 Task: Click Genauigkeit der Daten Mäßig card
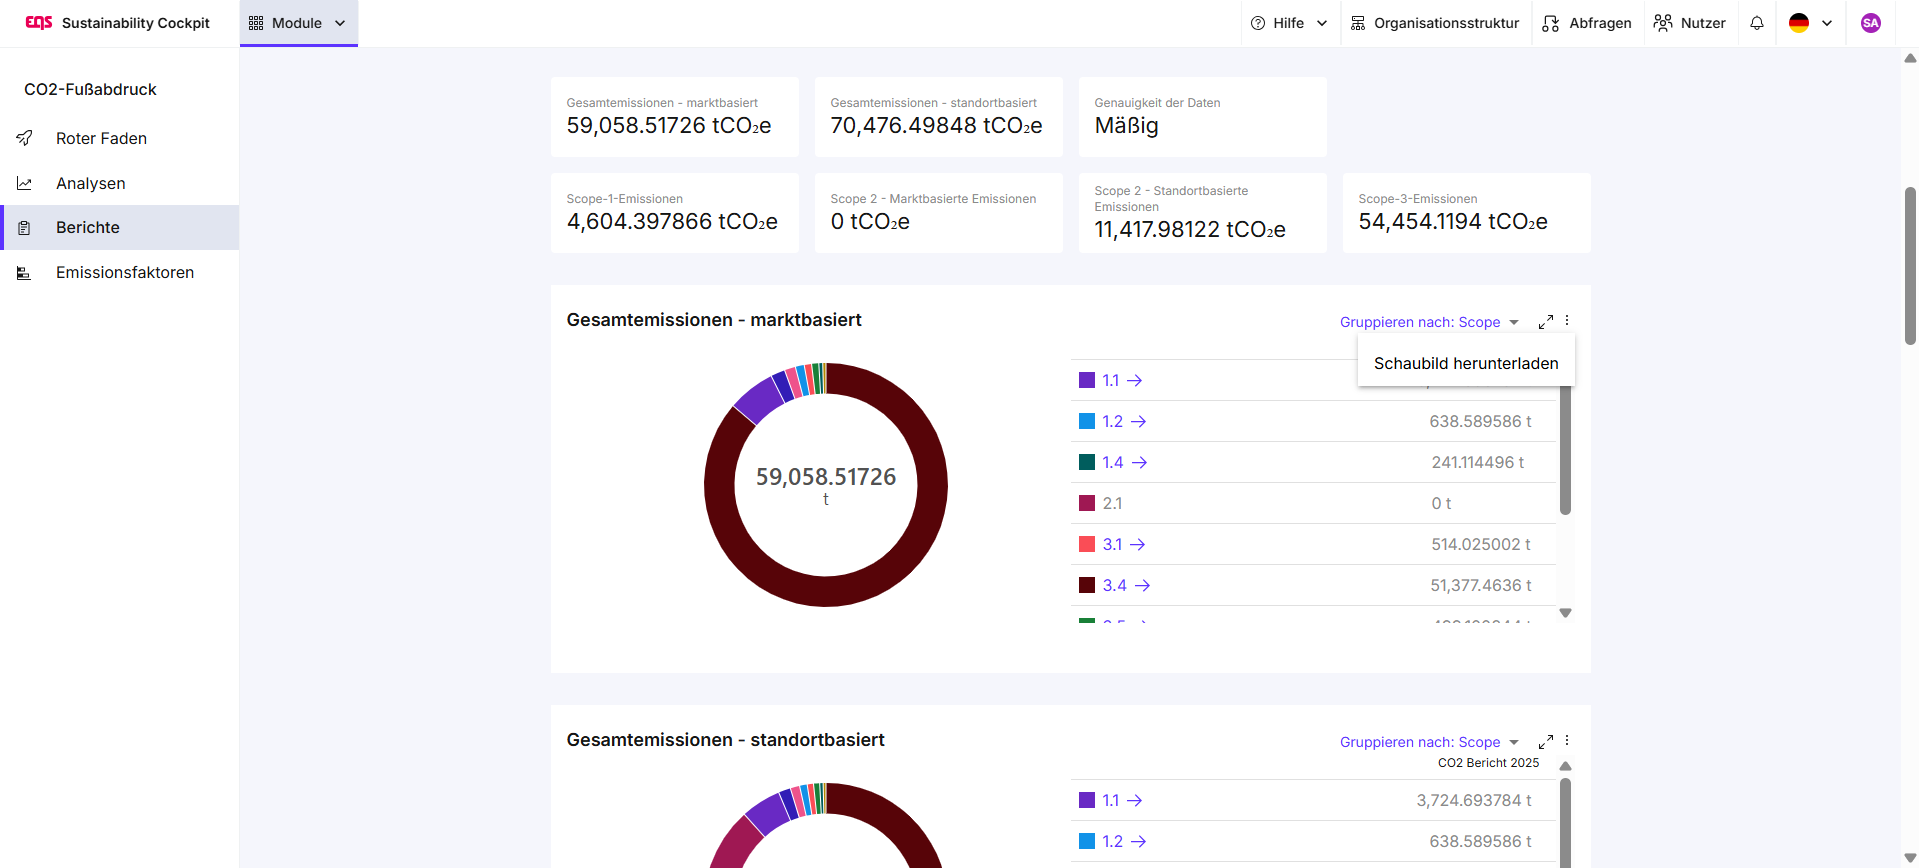click(x=1202, y=117)
